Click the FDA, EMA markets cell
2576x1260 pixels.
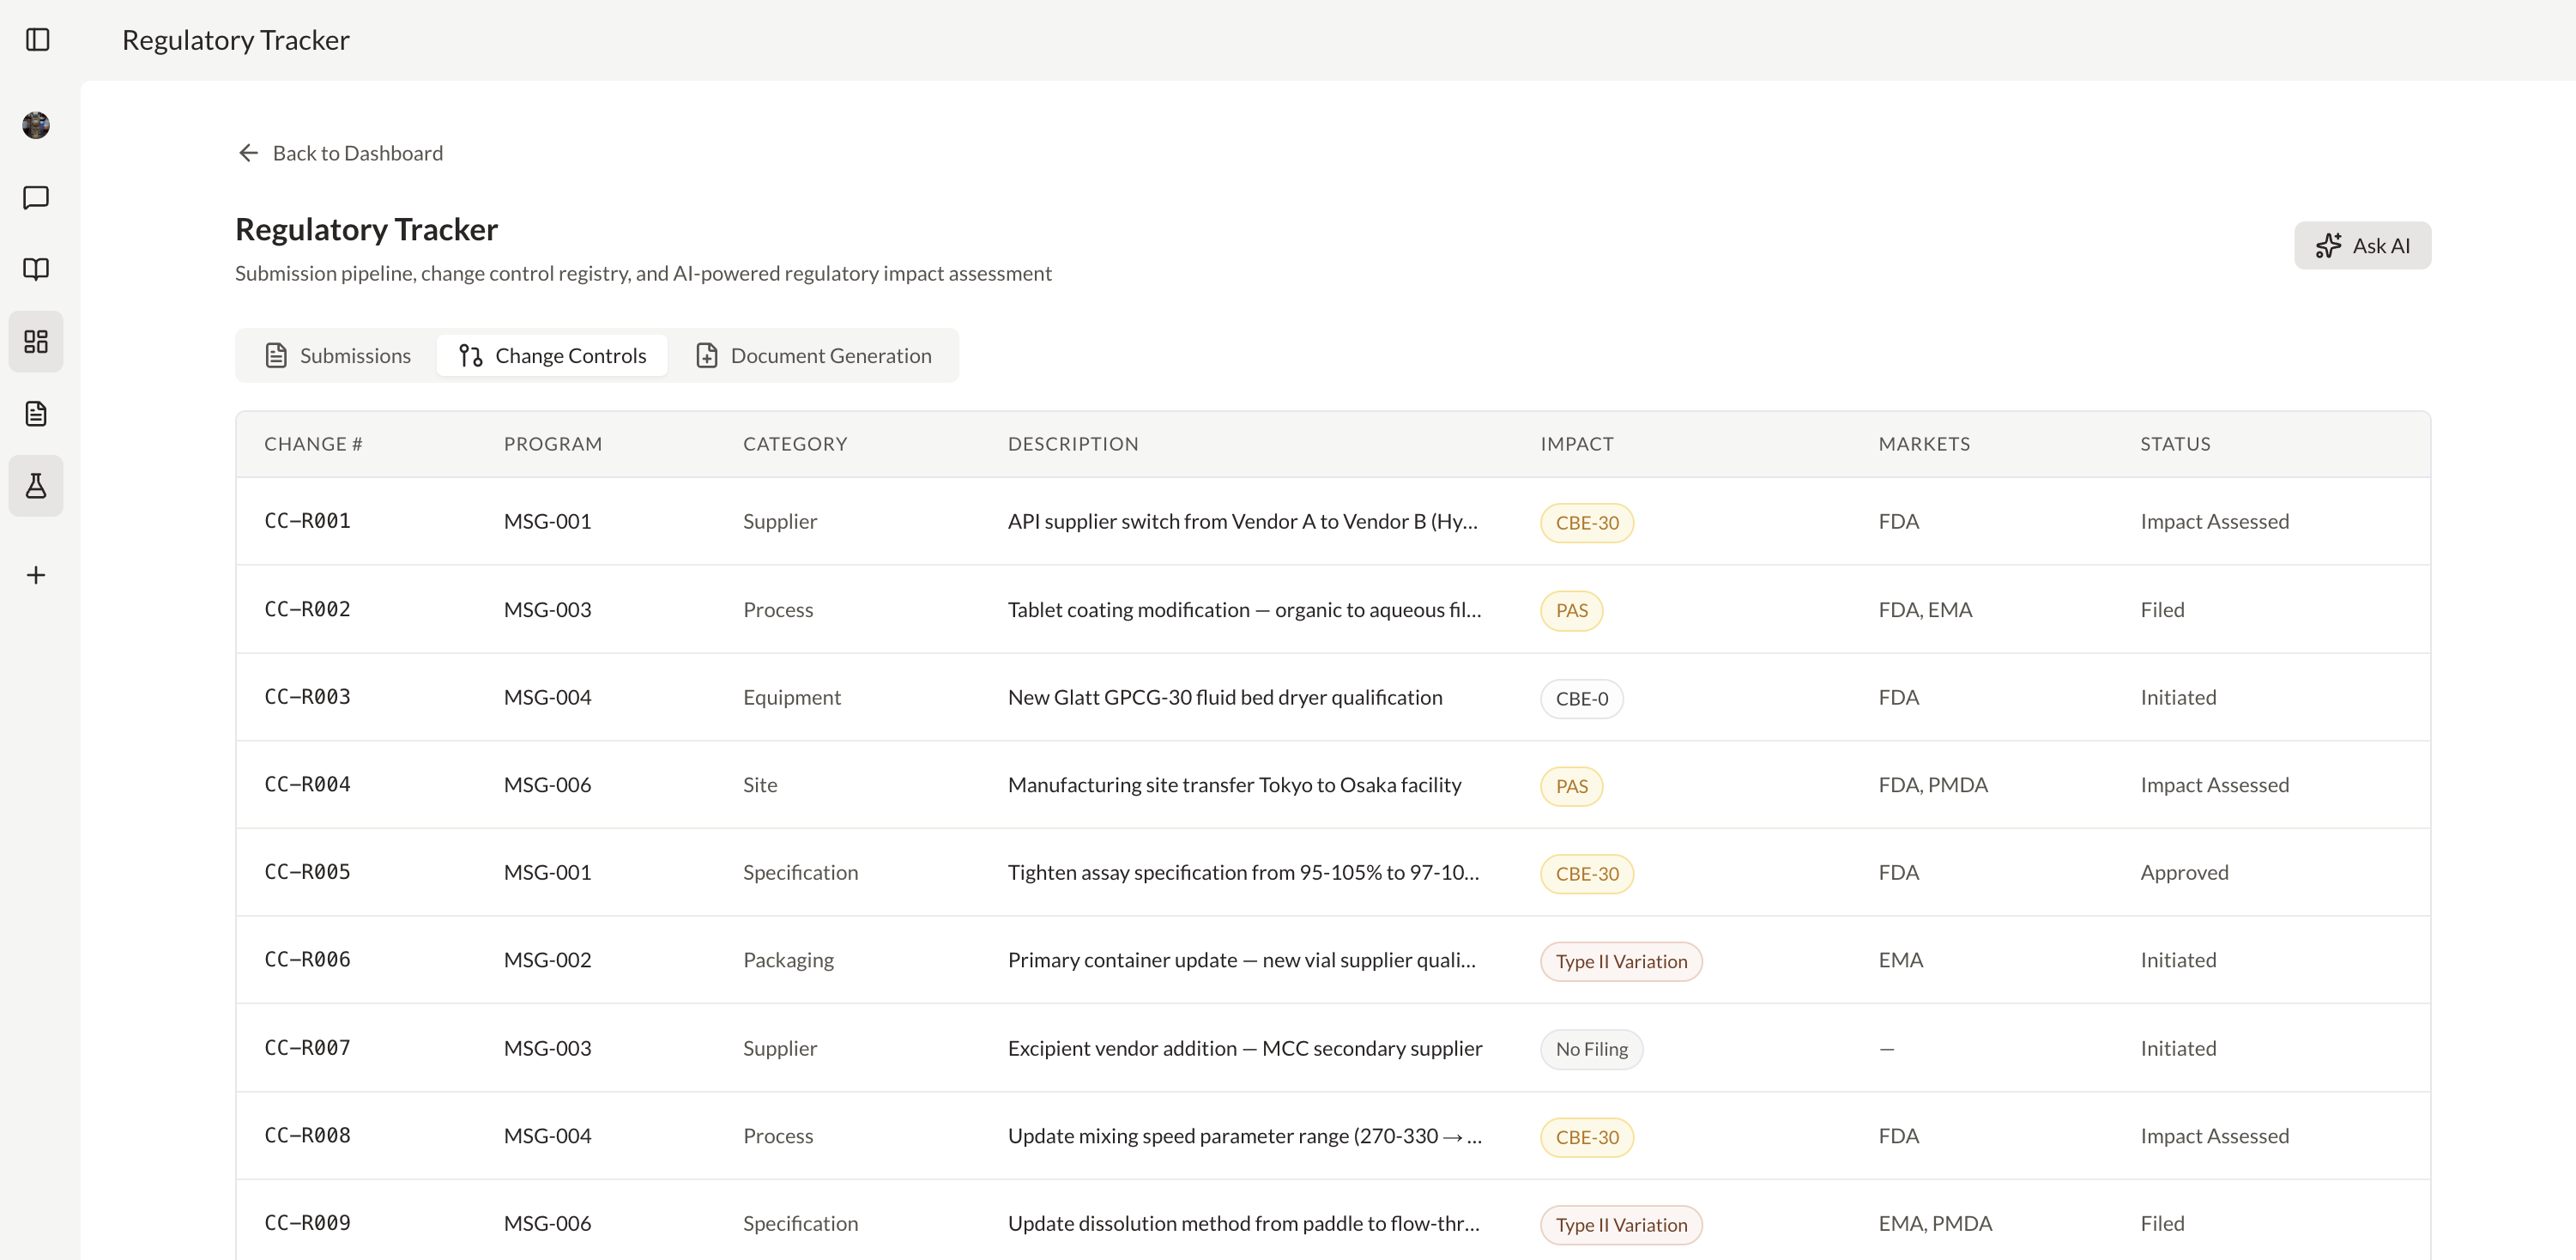(x=1925, y=610)
